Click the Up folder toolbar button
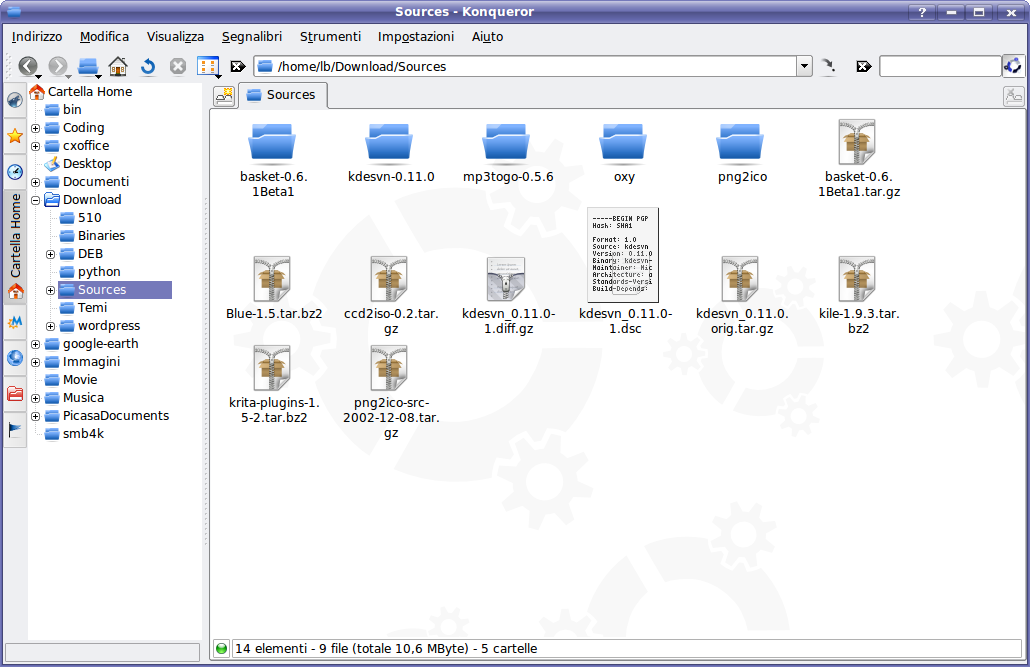This screenshot has height=667, width=1030. tap(87, 66)
